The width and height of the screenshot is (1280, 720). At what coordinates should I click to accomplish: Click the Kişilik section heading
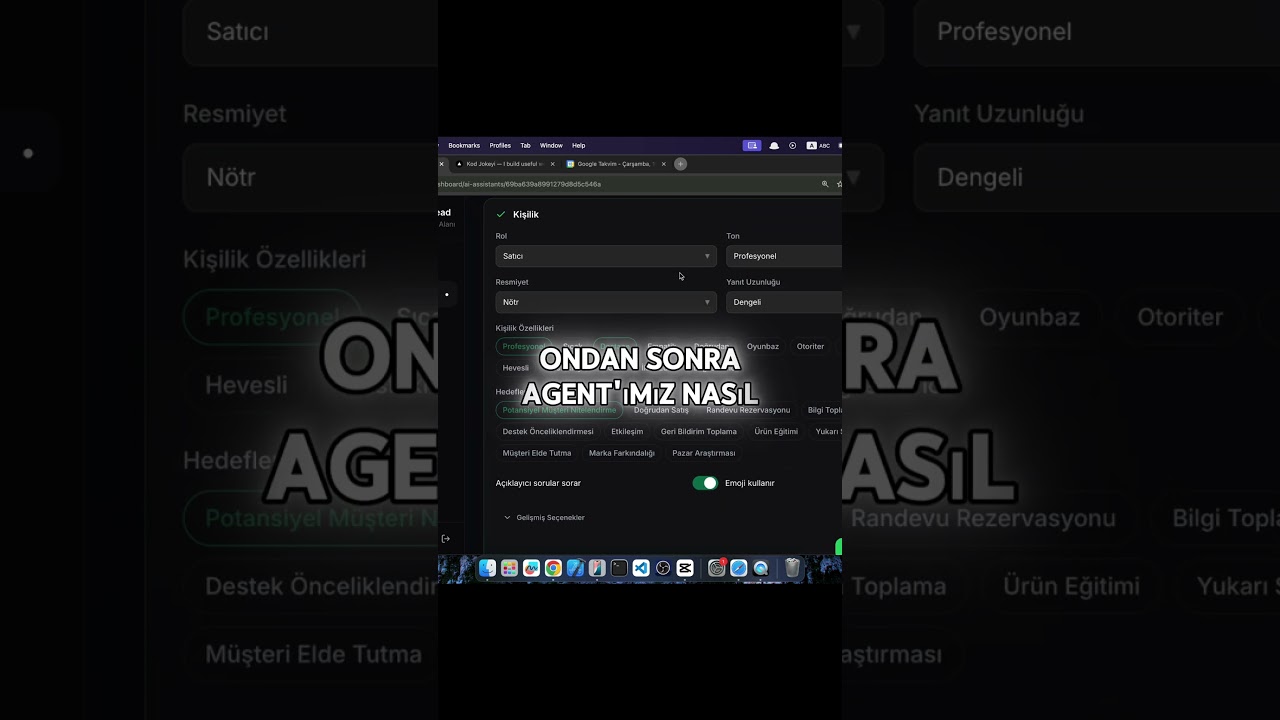coord(526,214)
